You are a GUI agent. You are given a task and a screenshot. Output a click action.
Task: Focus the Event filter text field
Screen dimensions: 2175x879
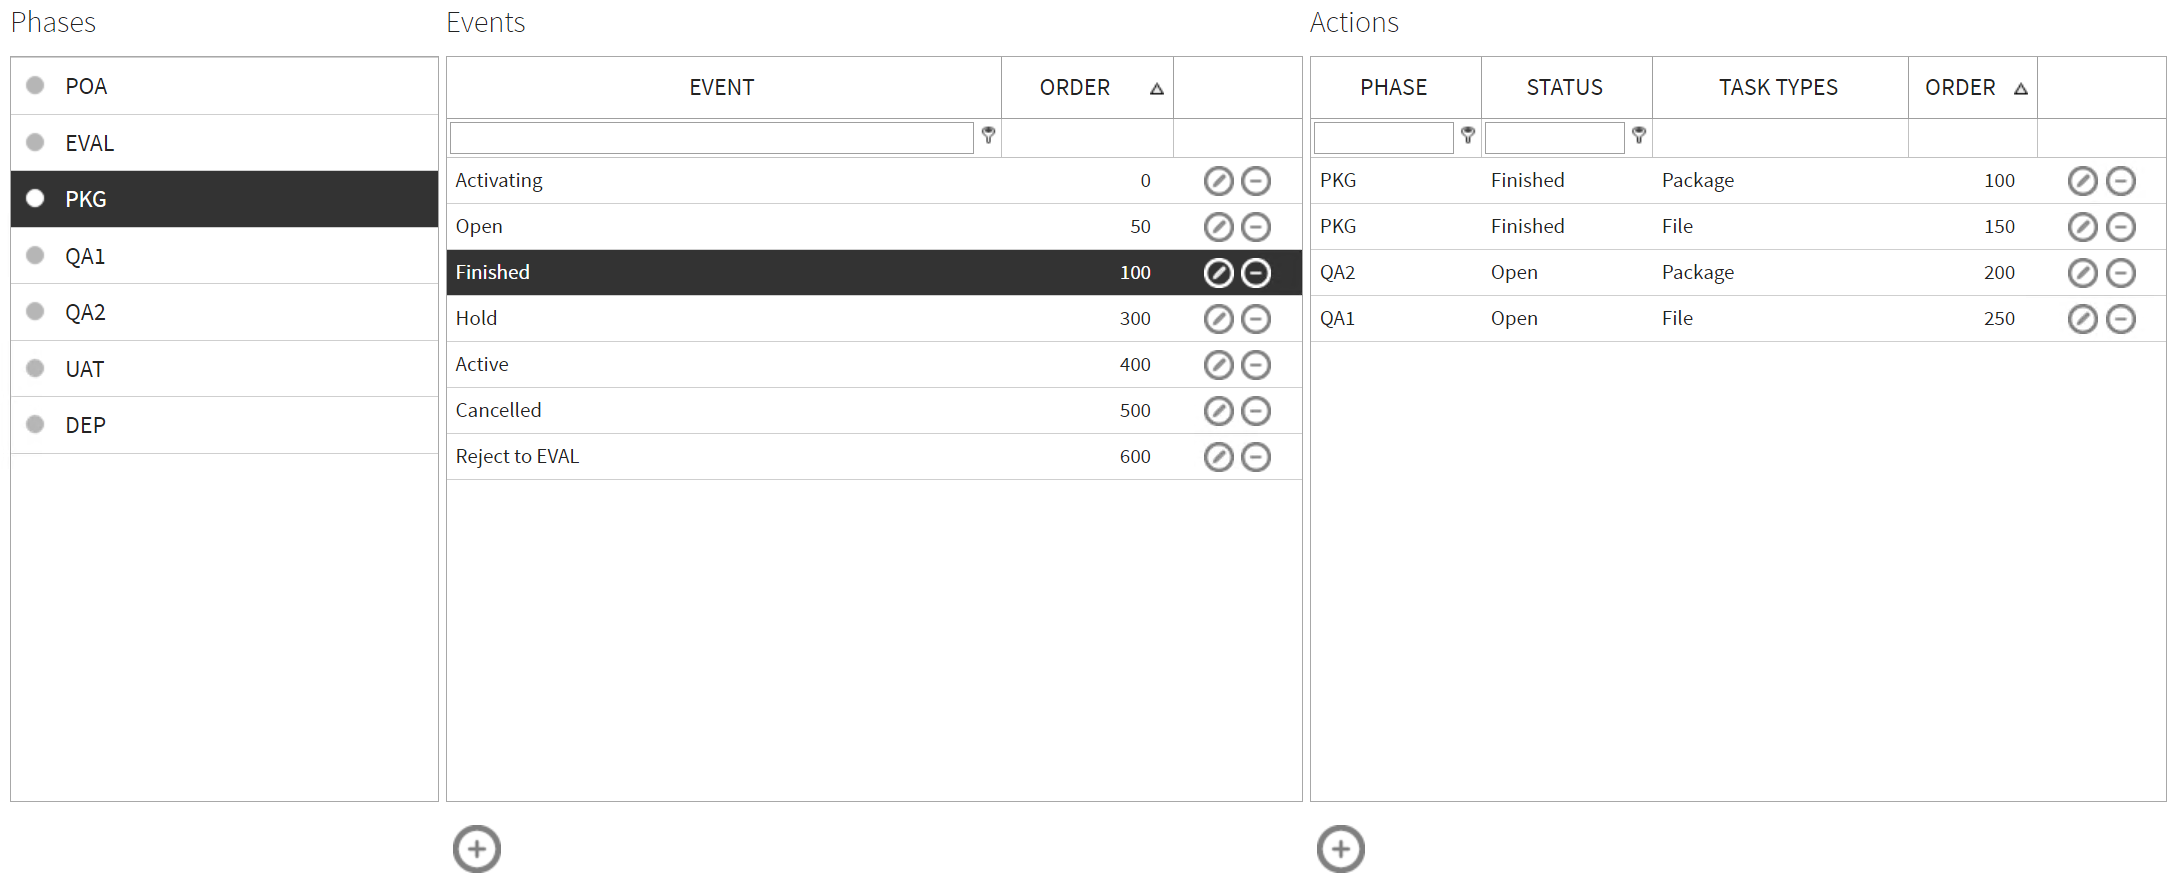coord(712,138)
